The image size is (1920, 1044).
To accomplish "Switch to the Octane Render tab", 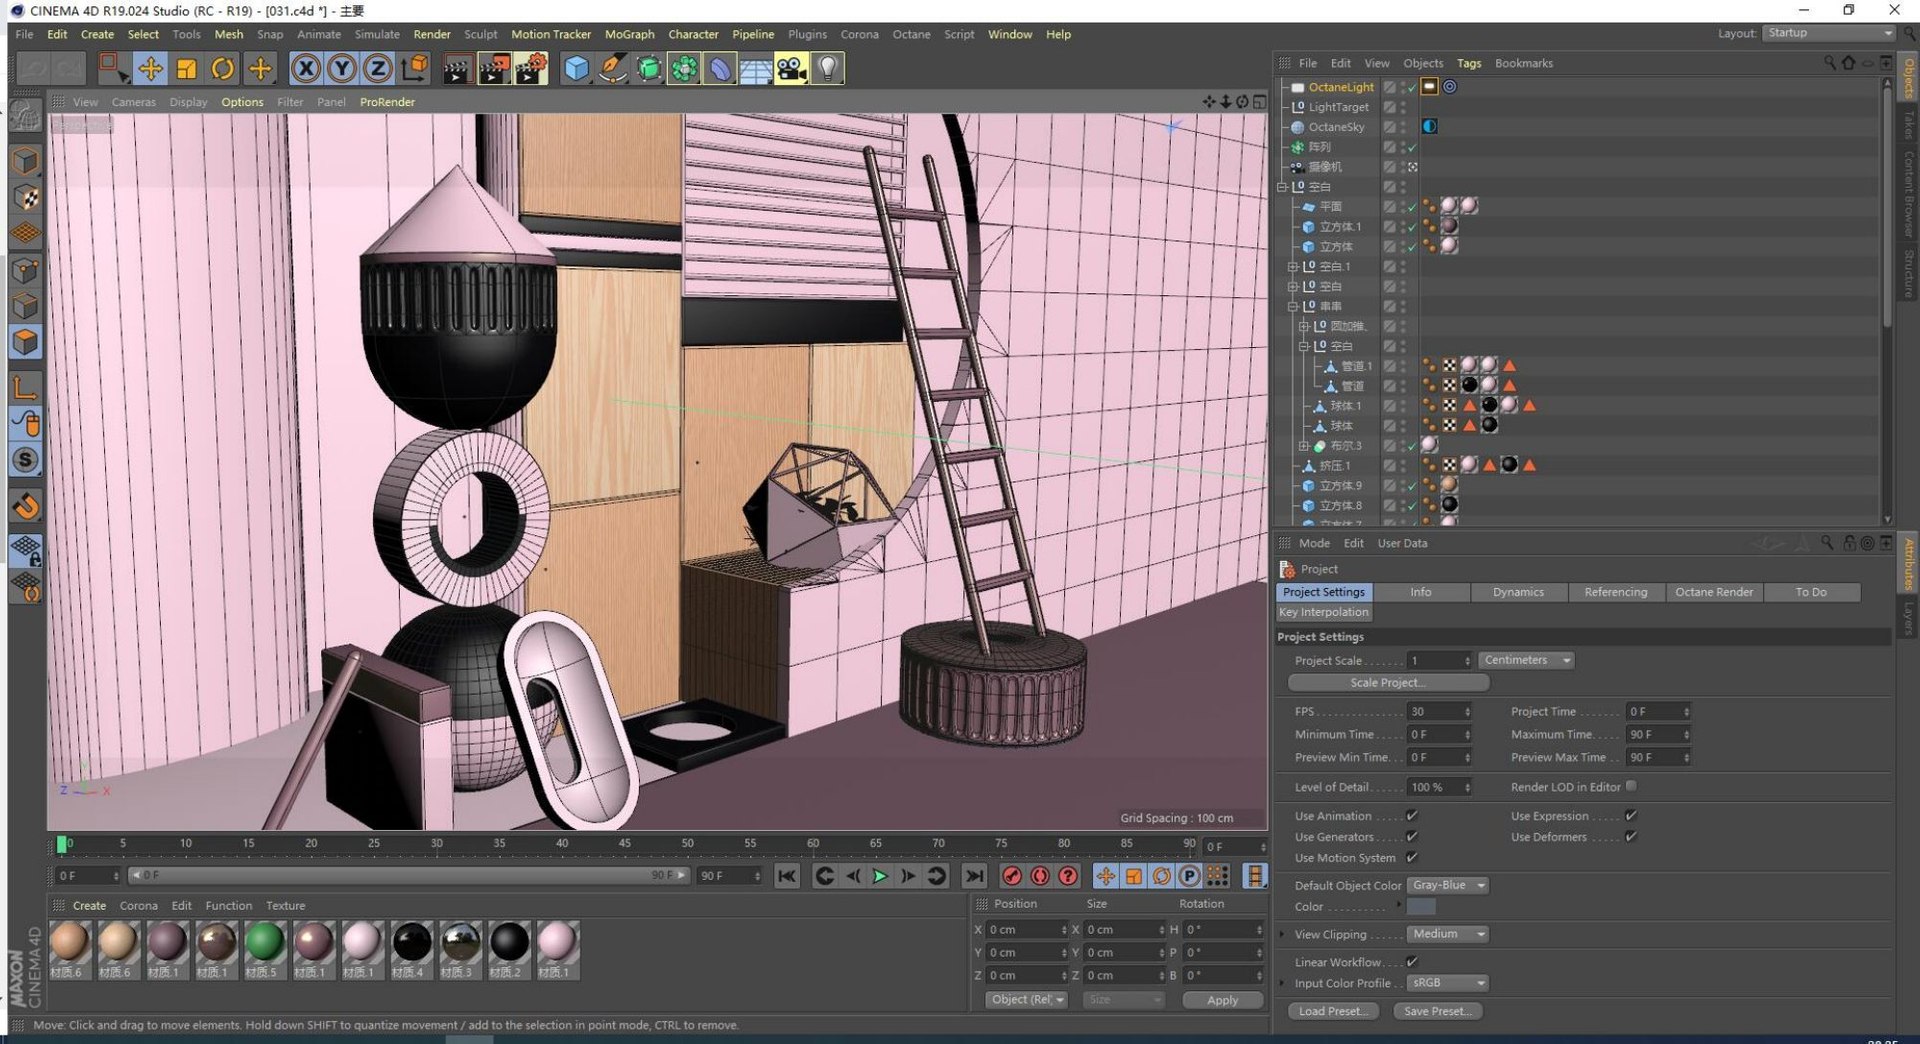I will coord(1713,592).
